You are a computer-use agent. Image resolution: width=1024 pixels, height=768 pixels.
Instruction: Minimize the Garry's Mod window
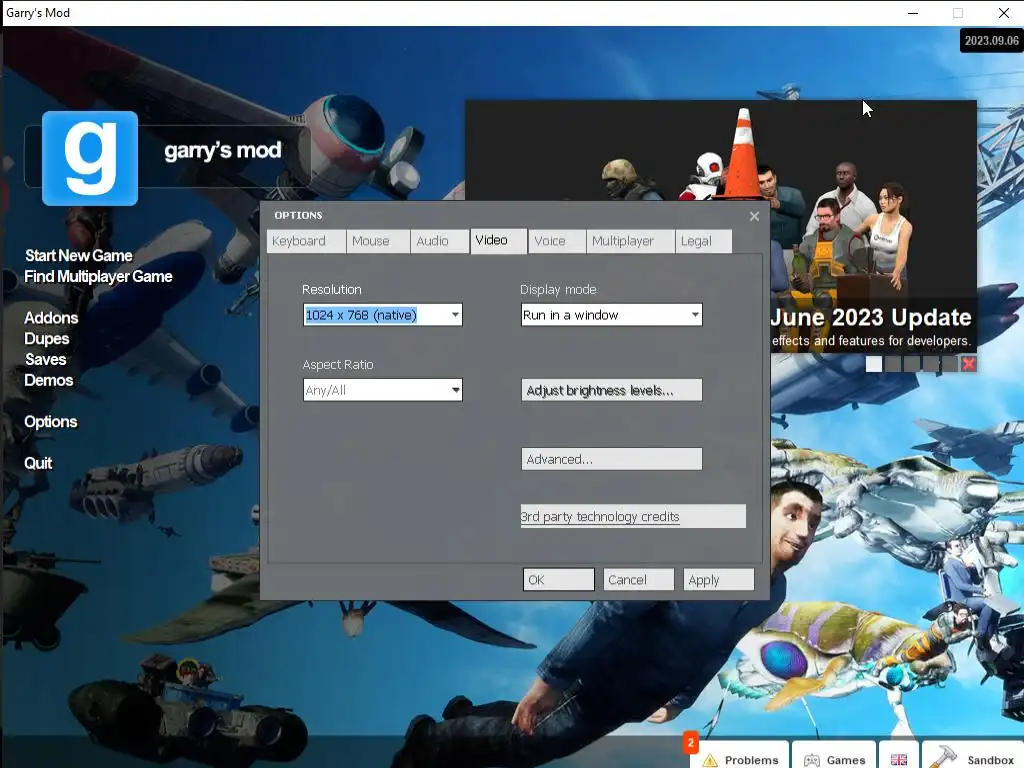(913, 13)
